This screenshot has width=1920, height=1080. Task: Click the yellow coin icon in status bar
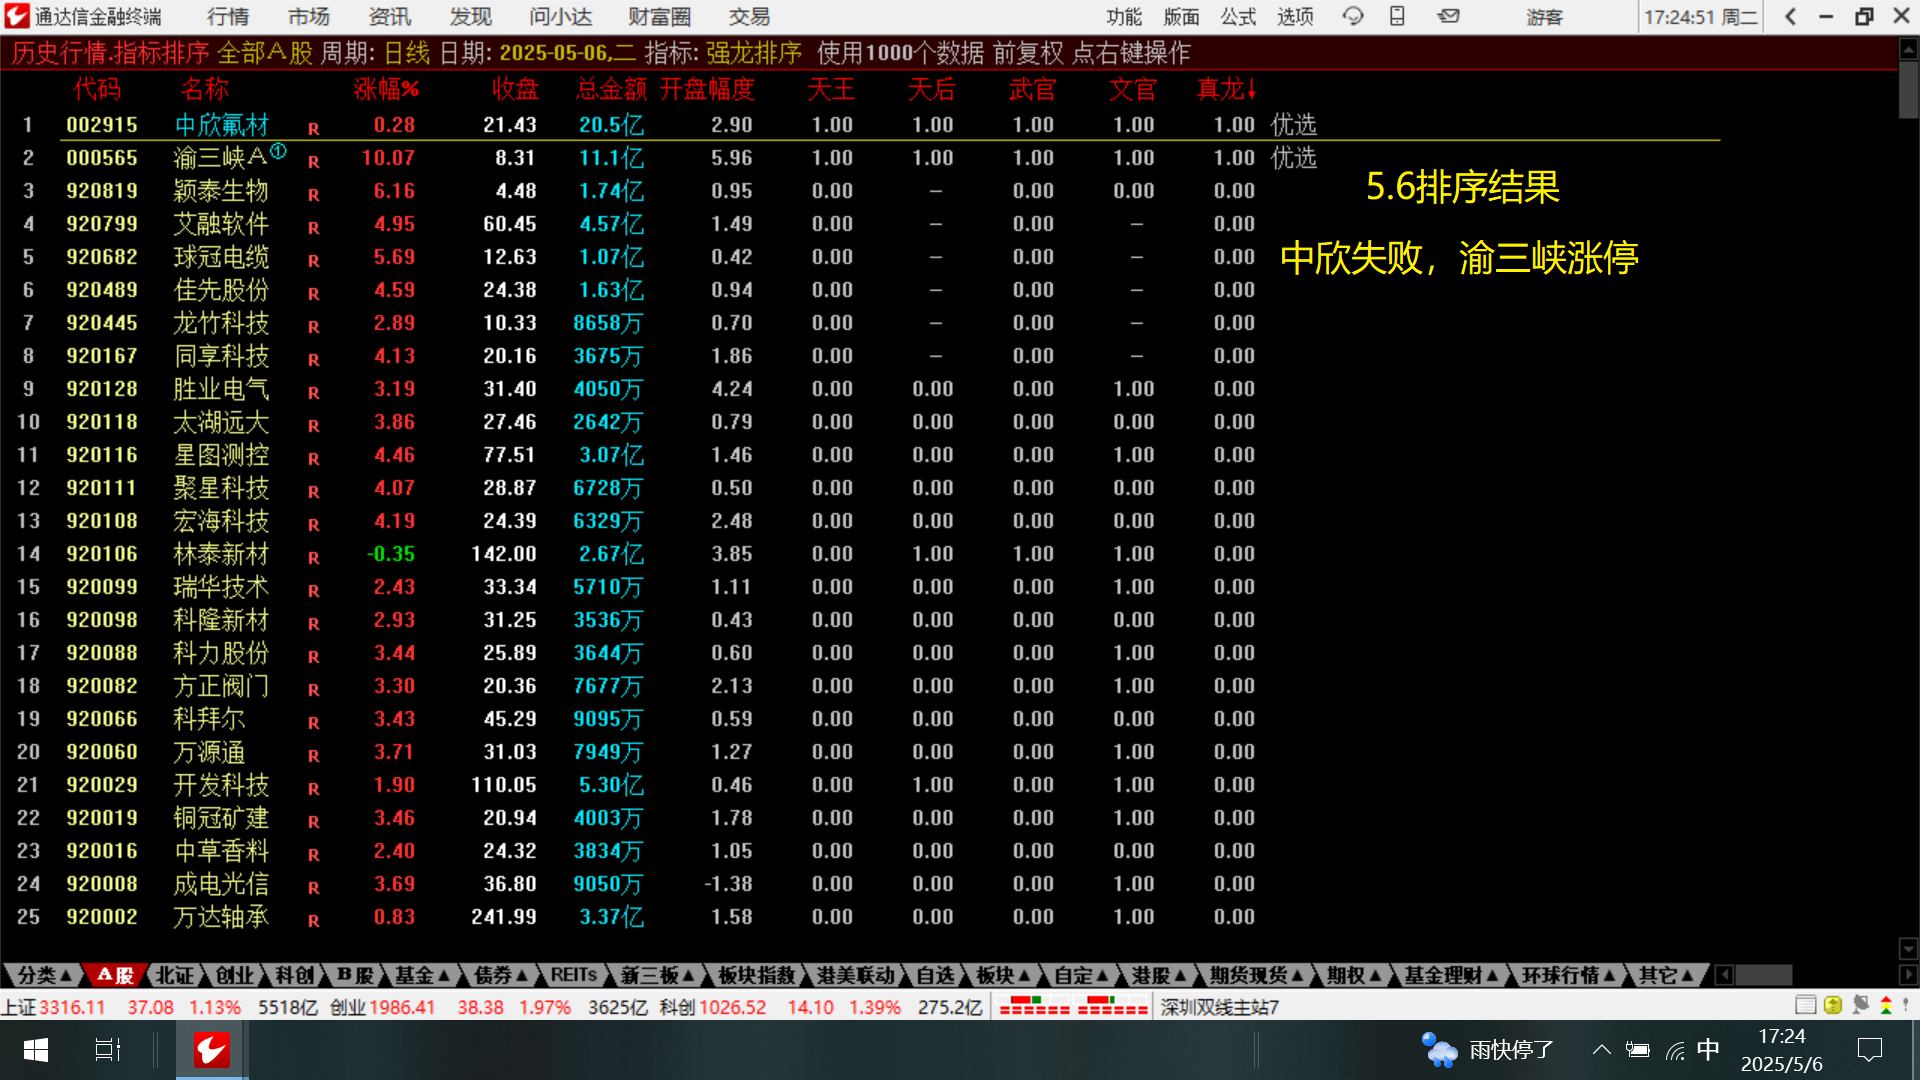coord(1833,1005)
